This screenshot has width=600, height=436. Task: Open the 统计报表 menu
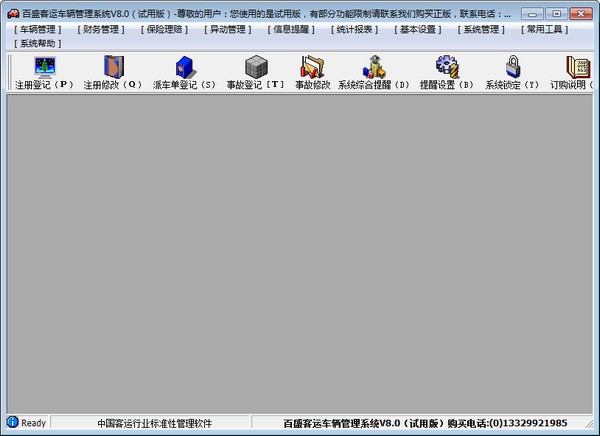point(354,29)
